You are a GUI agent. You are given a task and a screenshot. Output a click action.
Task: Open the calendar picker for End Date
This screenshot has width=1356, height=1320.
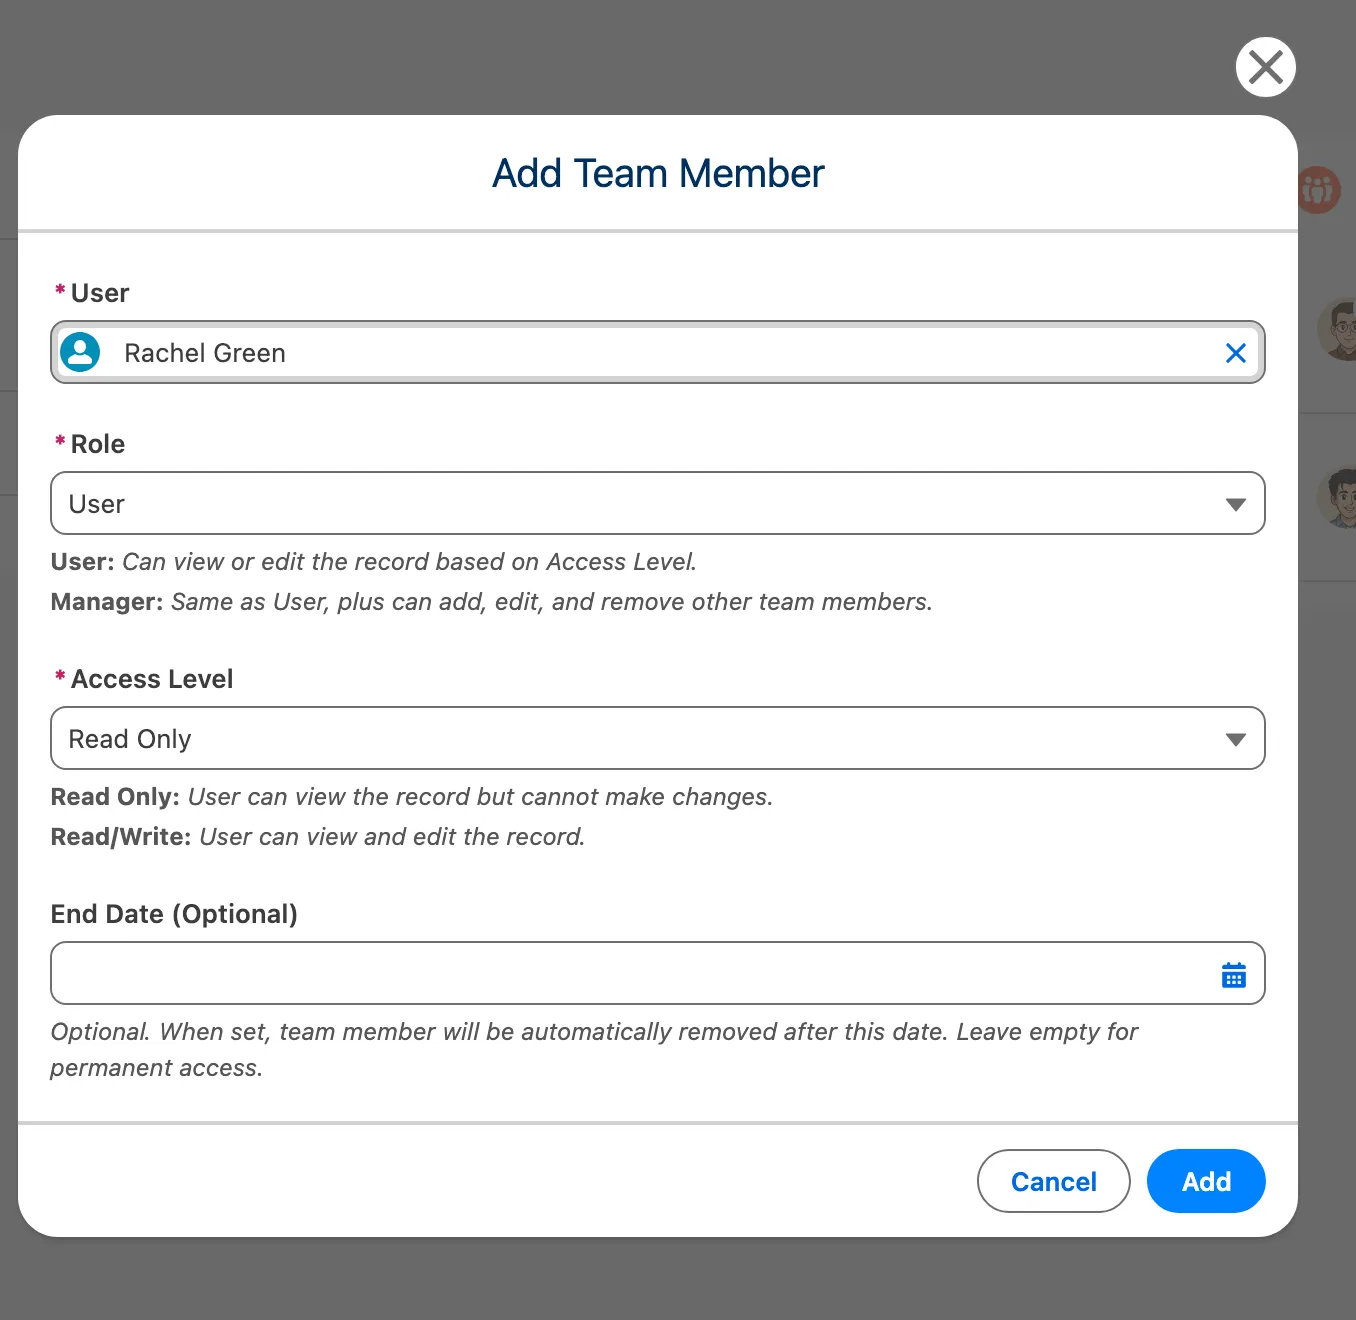tap(1233, 973)
